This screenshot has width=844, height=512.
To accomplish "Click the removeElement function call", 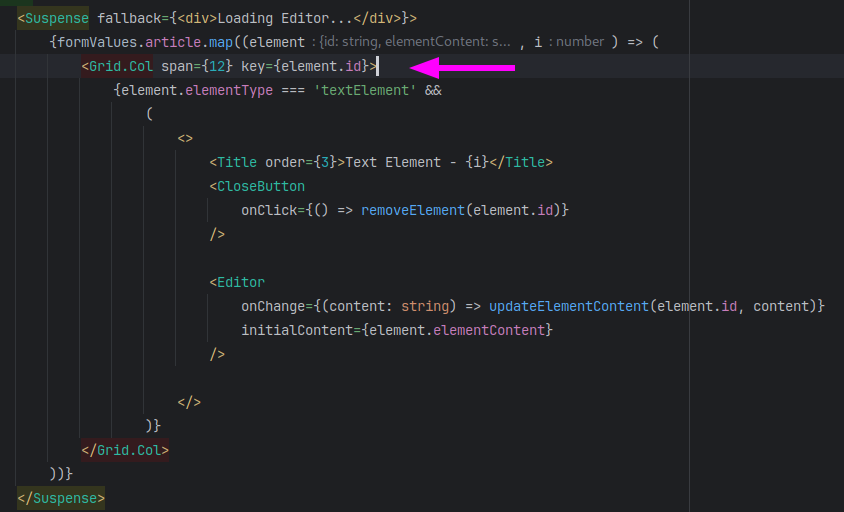I will [413, 210].
